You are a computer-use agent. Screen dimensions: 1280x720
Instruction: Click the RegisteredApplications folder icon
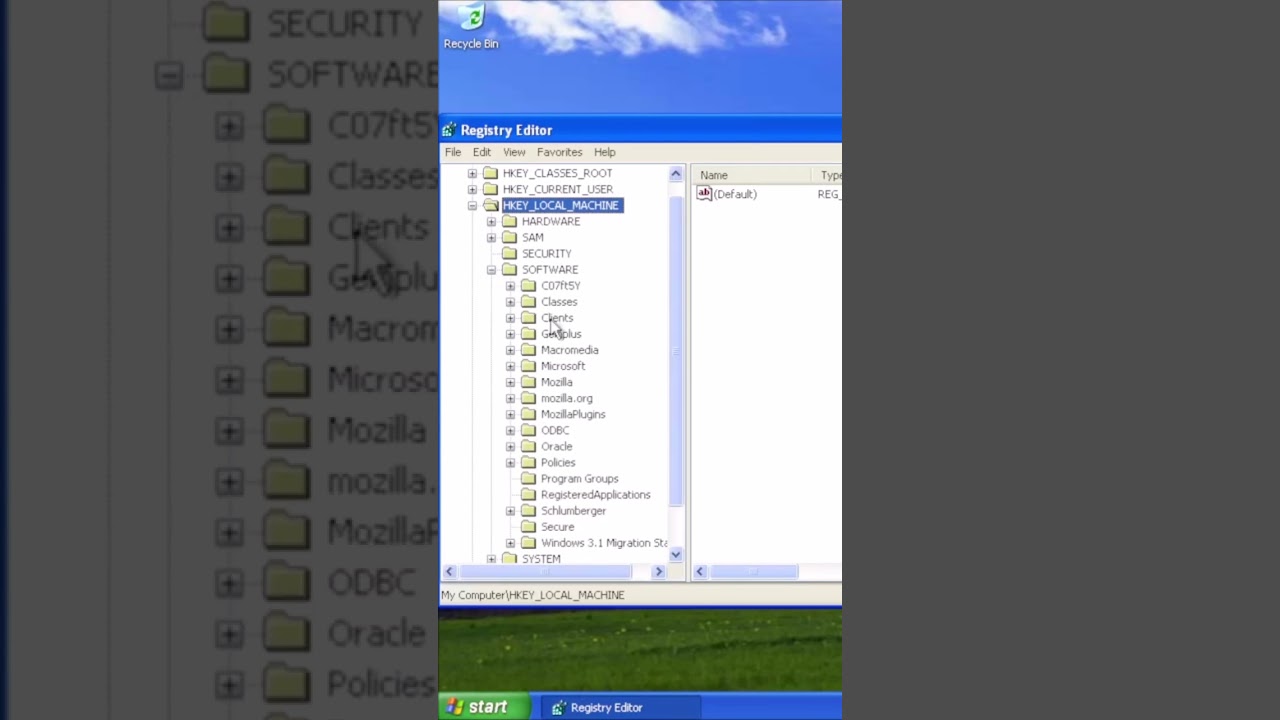(528, 494)
